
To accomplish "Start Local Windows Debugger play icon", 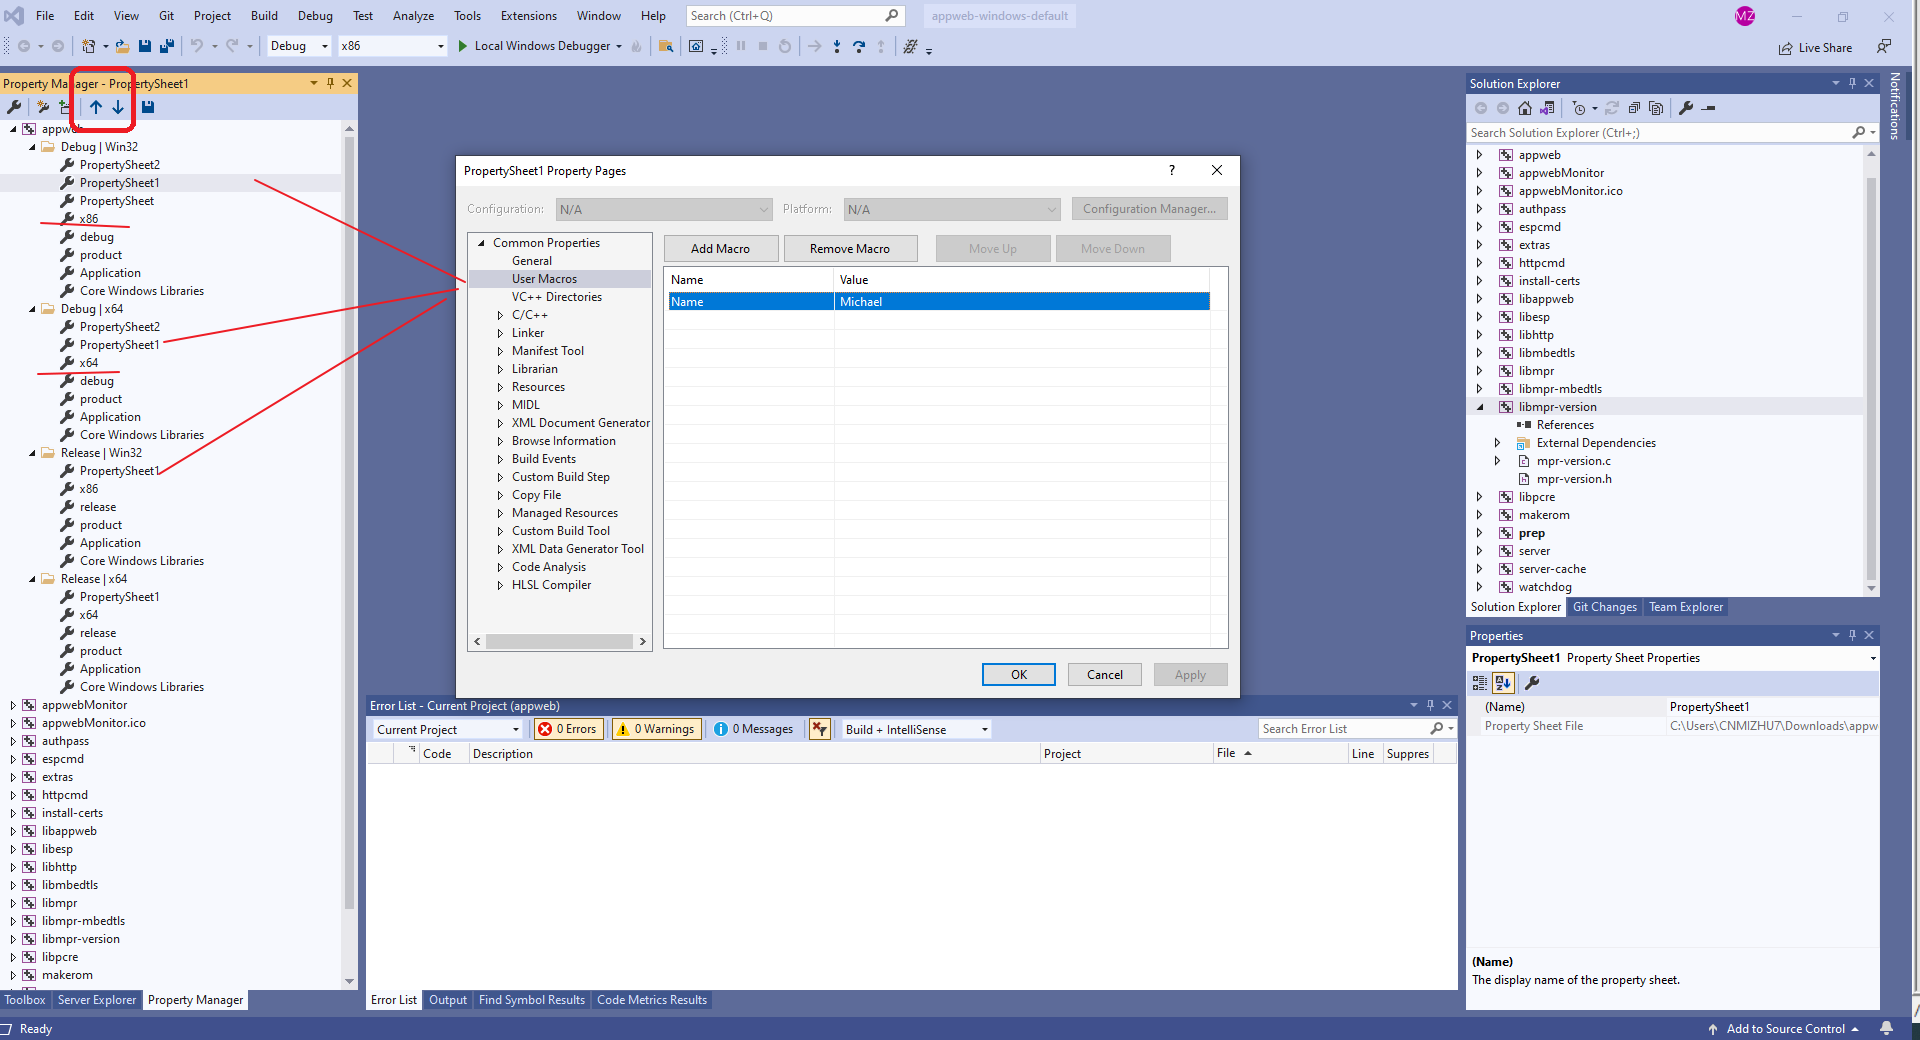I will coord(463,46).
